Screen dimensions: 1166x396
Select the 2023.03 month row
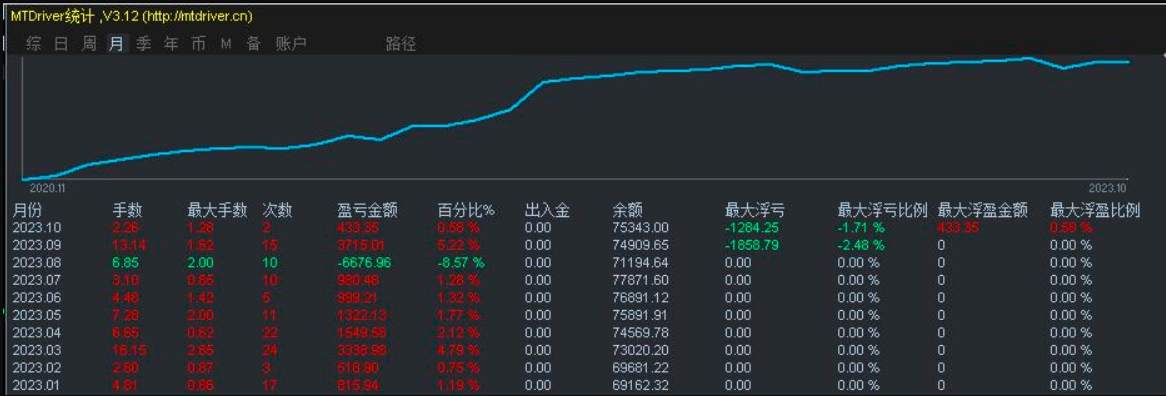[576, 350]
